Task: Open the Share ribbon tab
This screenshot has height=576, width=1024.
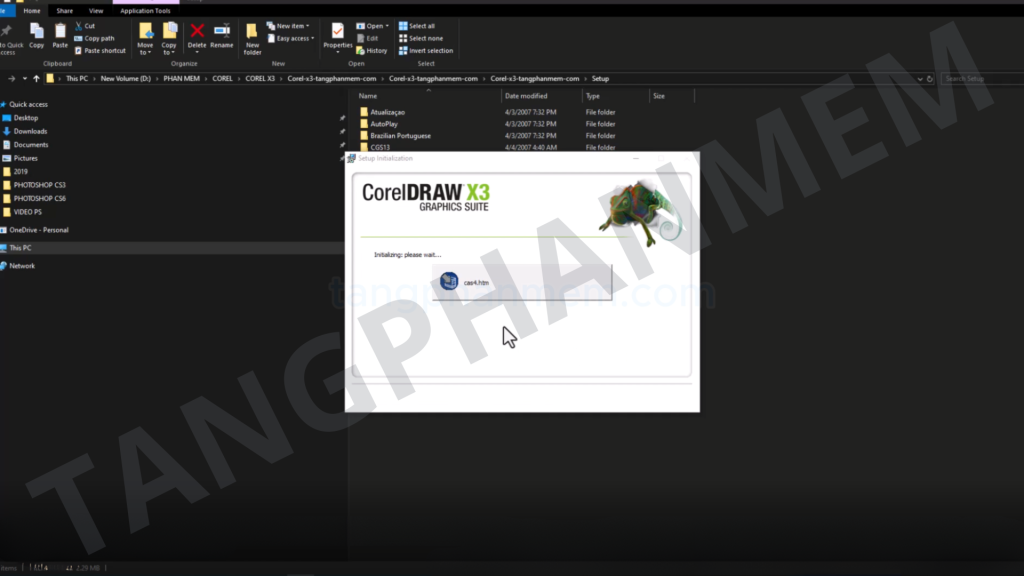Action: (x=64, y=11)
